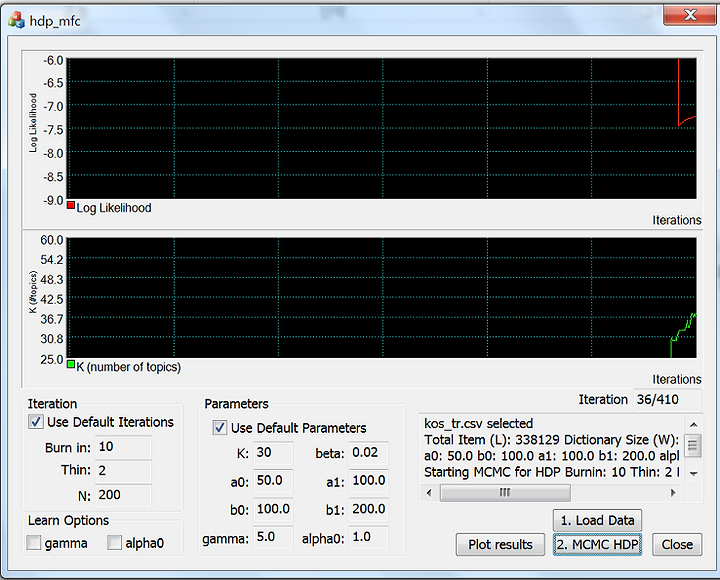
Task: Click the K parameter field
Action: click(x=273, y=453)
